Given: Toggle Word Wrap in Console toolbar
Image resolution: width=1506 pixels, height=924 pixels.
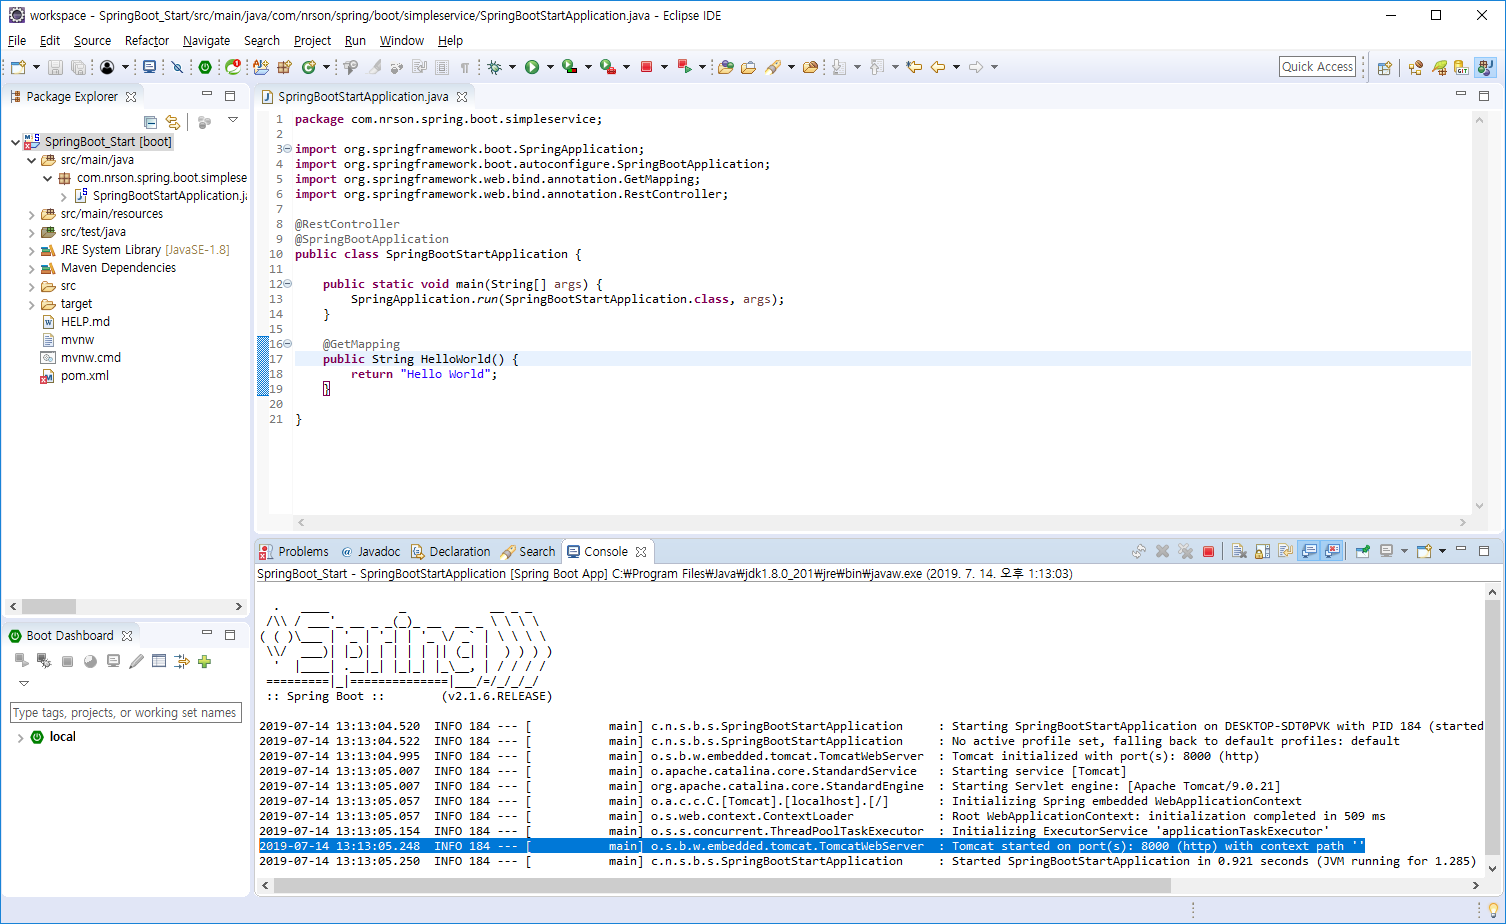Looking at the screenshot, I should pyautogui.click(x=1285, y=551).
